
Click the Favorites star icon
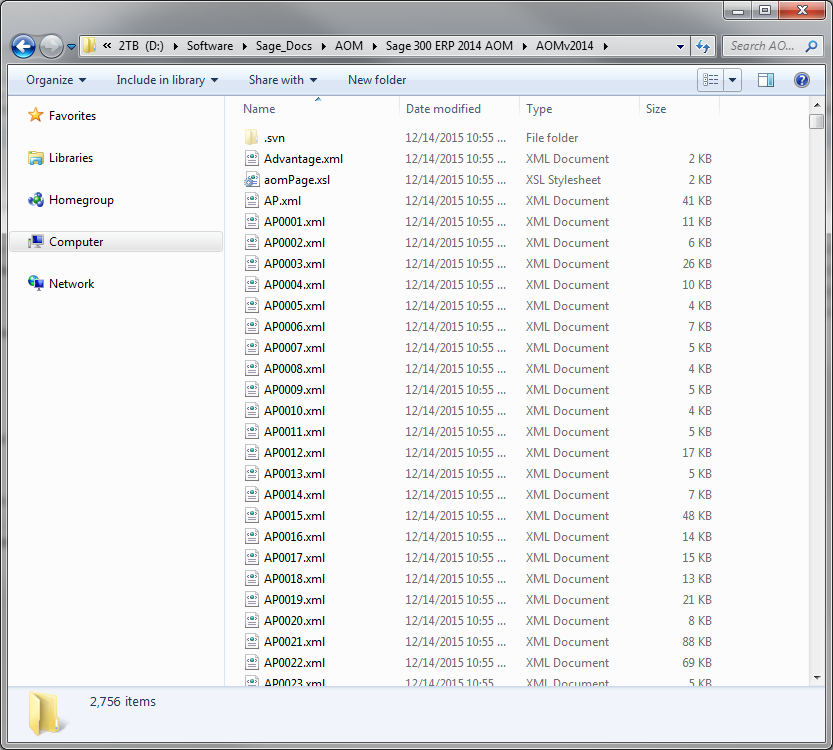[x=36, y=115]
